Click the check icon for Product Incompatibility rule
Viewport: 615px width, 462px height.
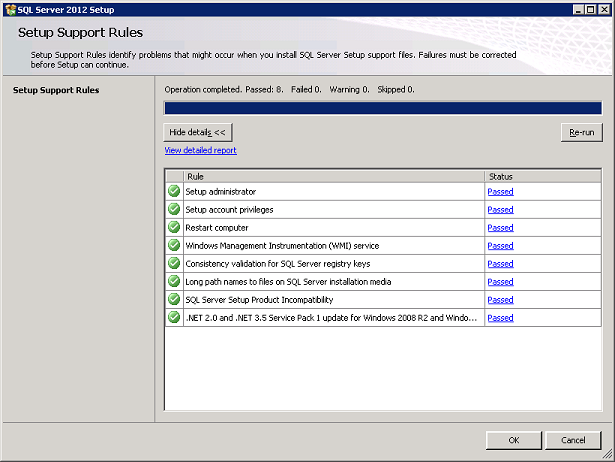[174, 300]
